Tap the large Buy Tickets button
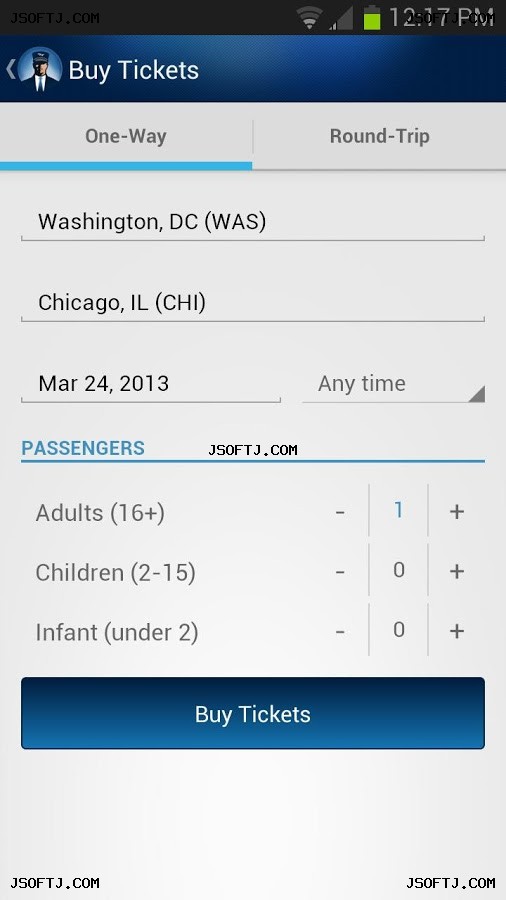 tap(253, 713)
